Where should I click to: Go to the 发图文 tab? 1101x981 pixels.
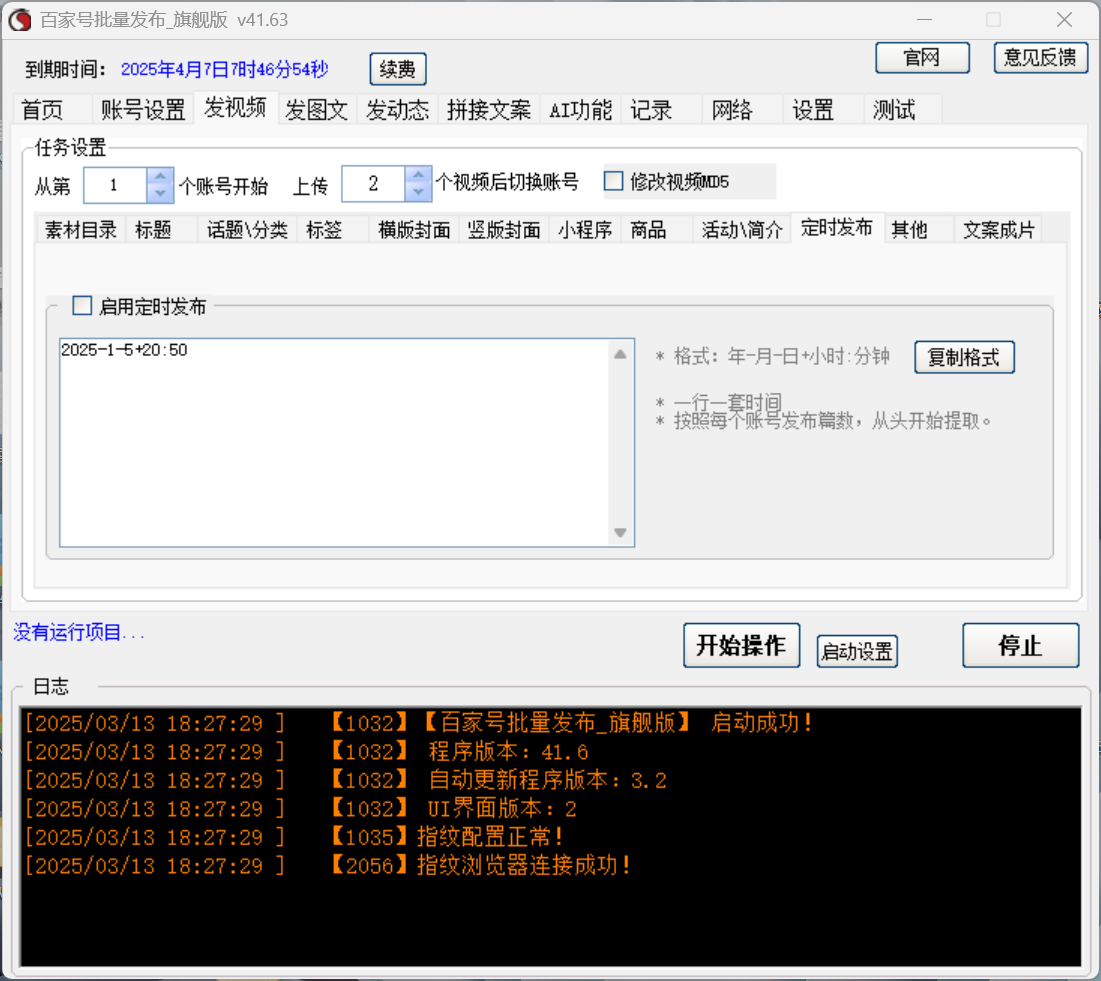click(317, 110)
